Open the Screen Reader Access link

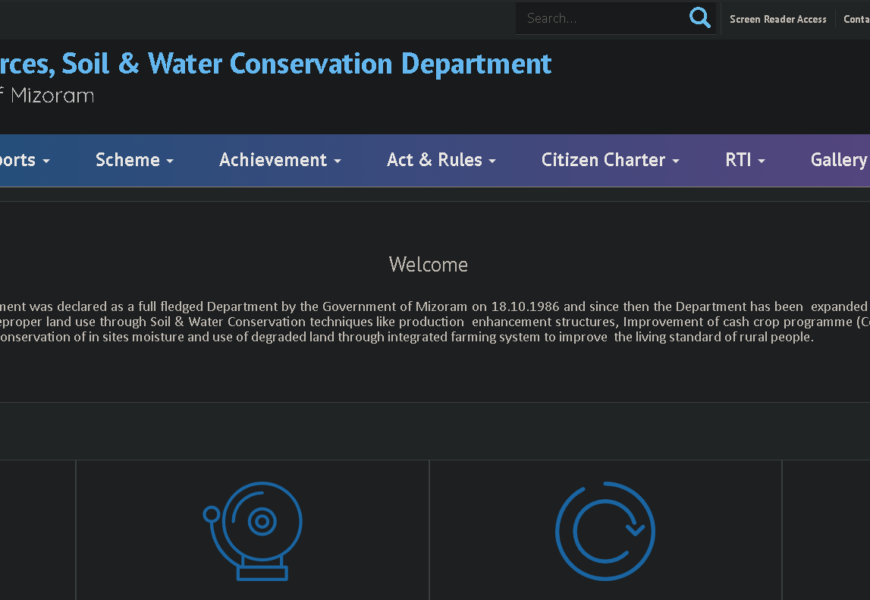[x=778, y=19]
